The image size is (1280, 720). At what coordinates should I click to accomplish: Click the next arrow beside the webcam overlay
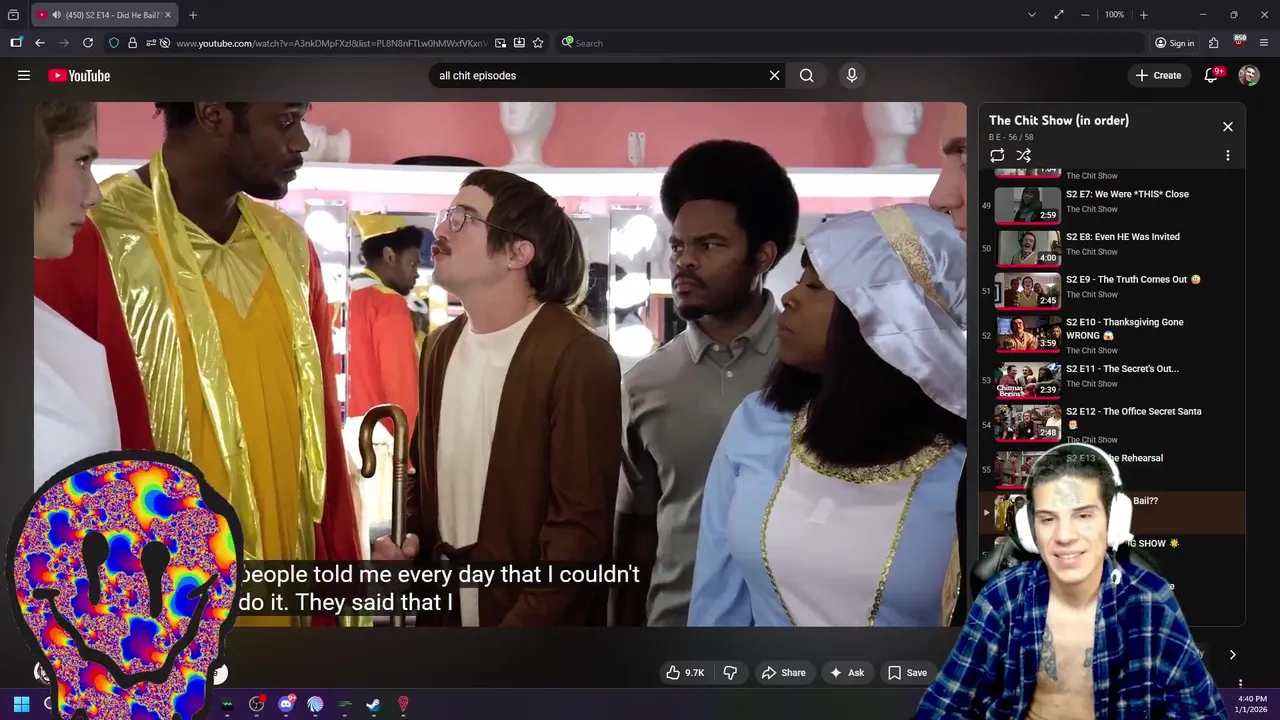(x=1232, y=655)
